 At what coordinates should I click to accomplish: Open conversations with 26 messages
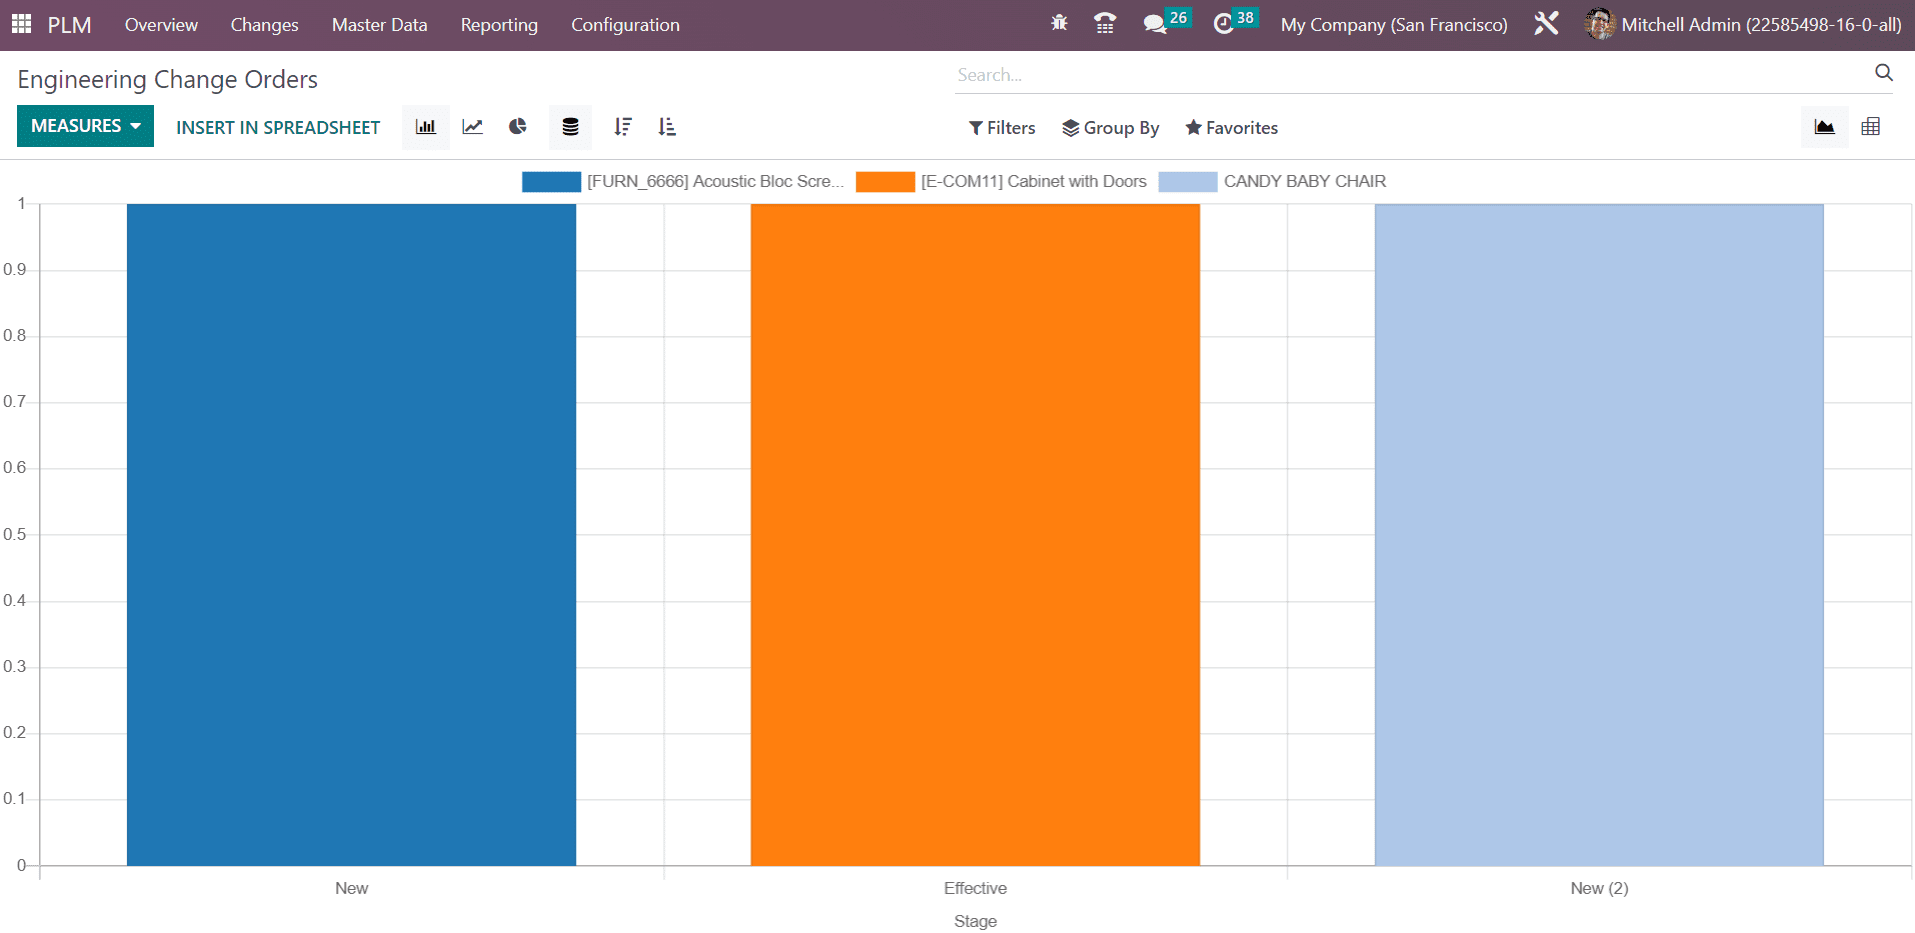click(x=1166, y=22)
